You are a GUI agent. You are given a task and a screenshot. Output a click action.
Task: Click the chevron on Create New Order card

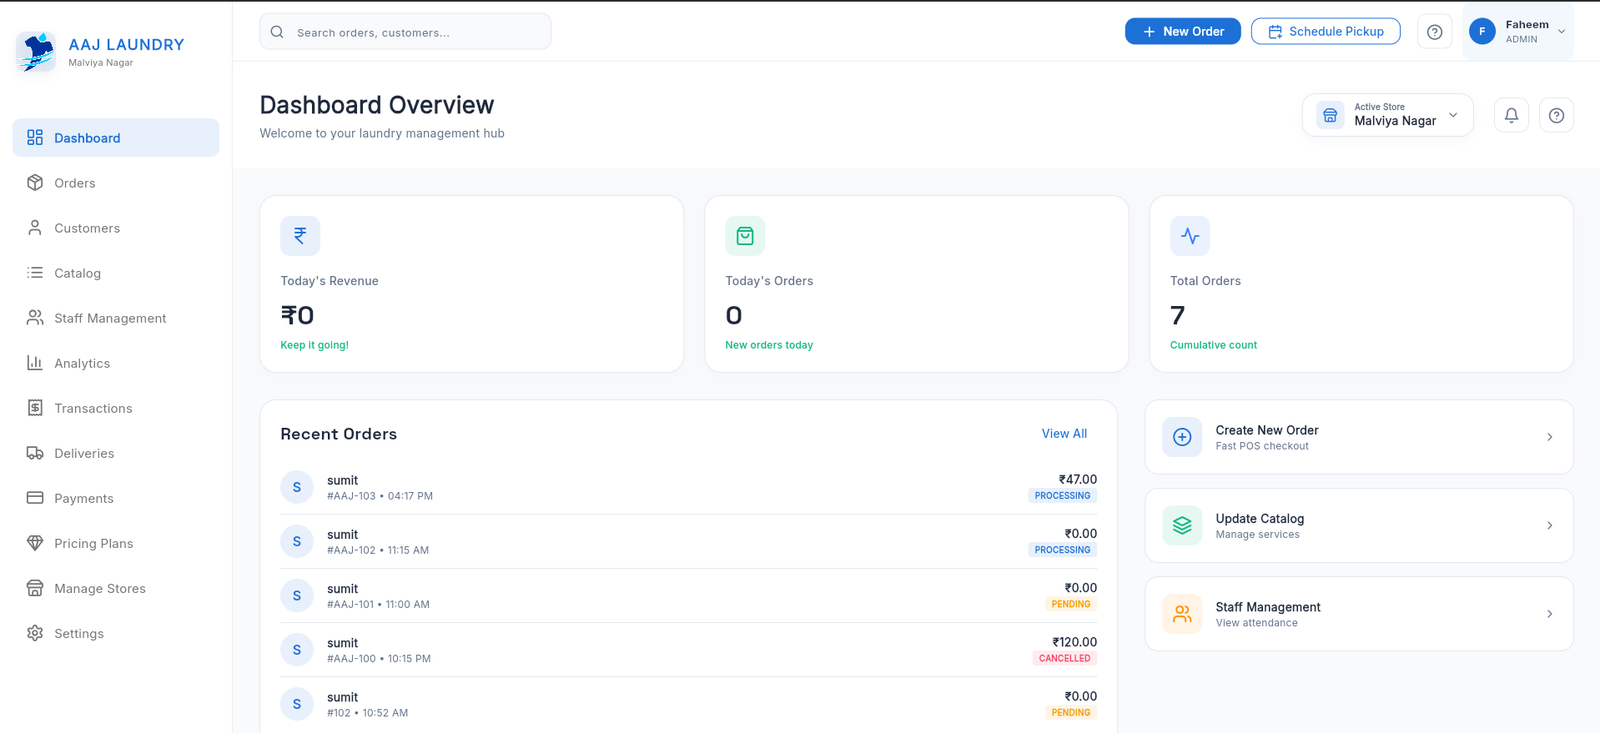(1549, 437)
